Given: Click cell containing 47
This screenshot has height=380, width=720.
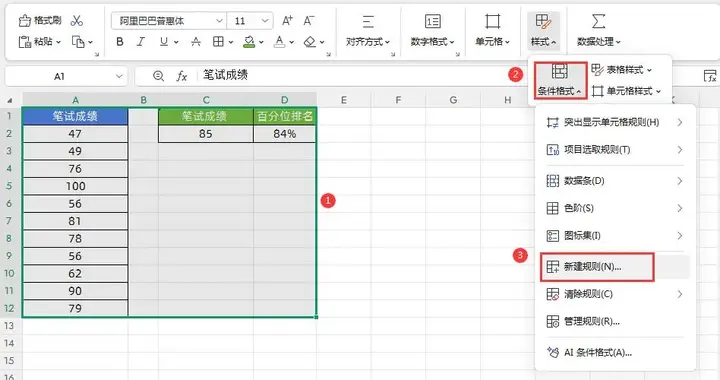Looking at the screenshot, I should [75, 134].
